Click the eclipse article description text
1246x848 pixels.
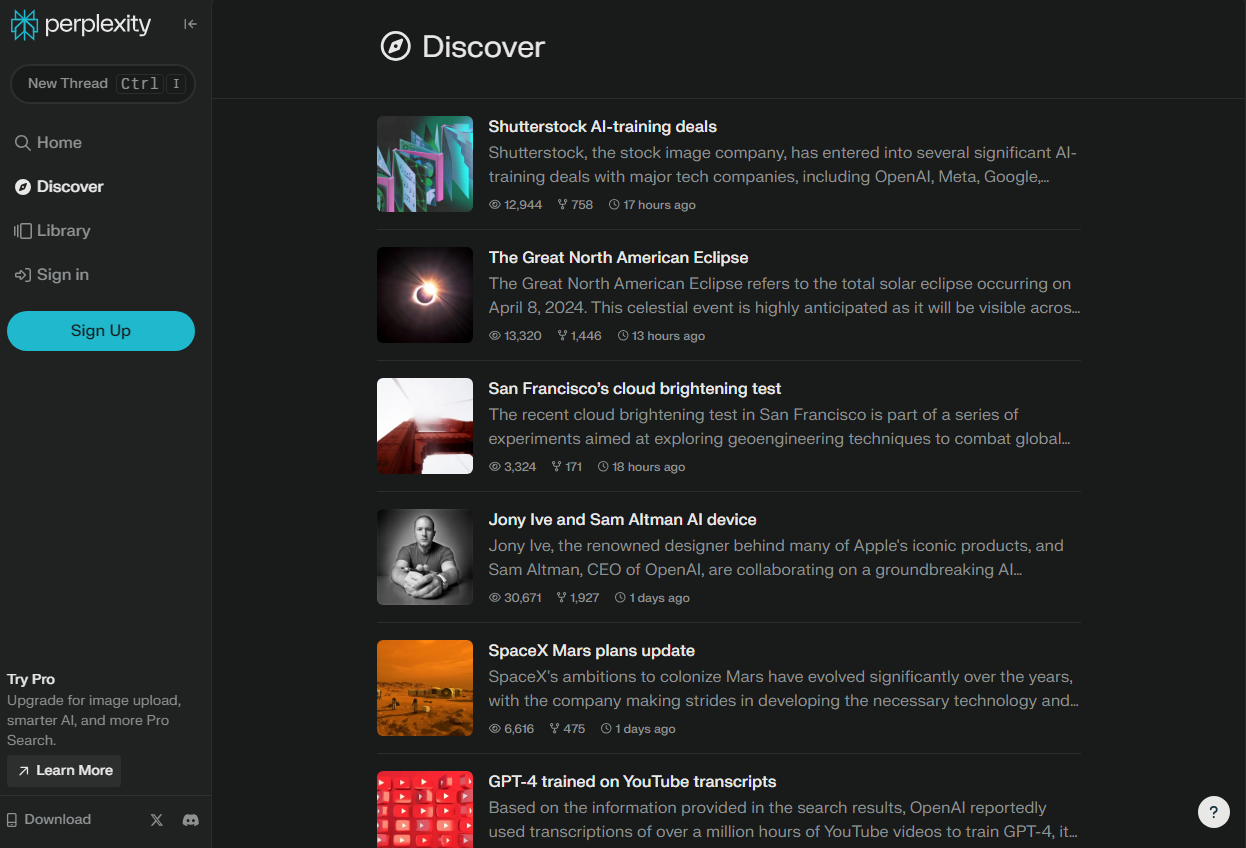tap(784, 296)
